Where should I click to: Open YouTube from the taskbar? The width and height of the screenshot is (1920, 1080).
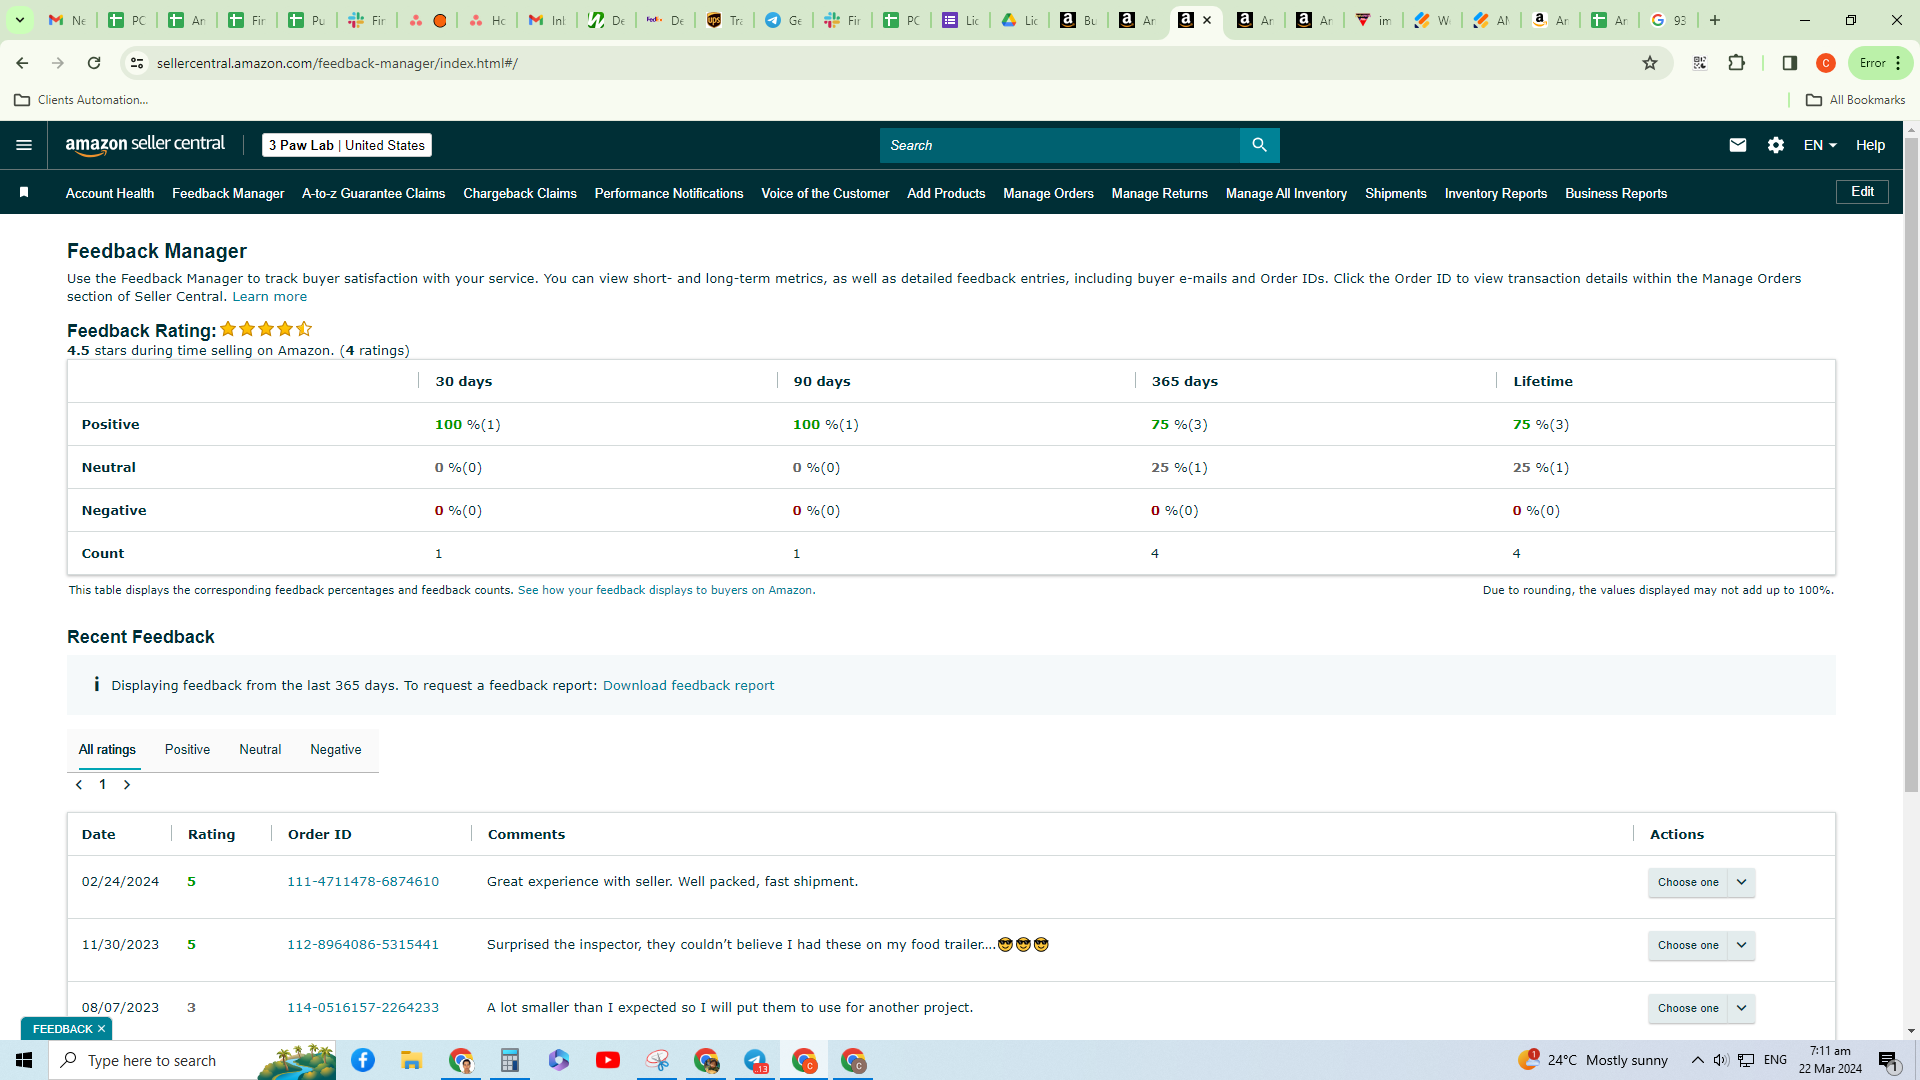coord(608,1060)
